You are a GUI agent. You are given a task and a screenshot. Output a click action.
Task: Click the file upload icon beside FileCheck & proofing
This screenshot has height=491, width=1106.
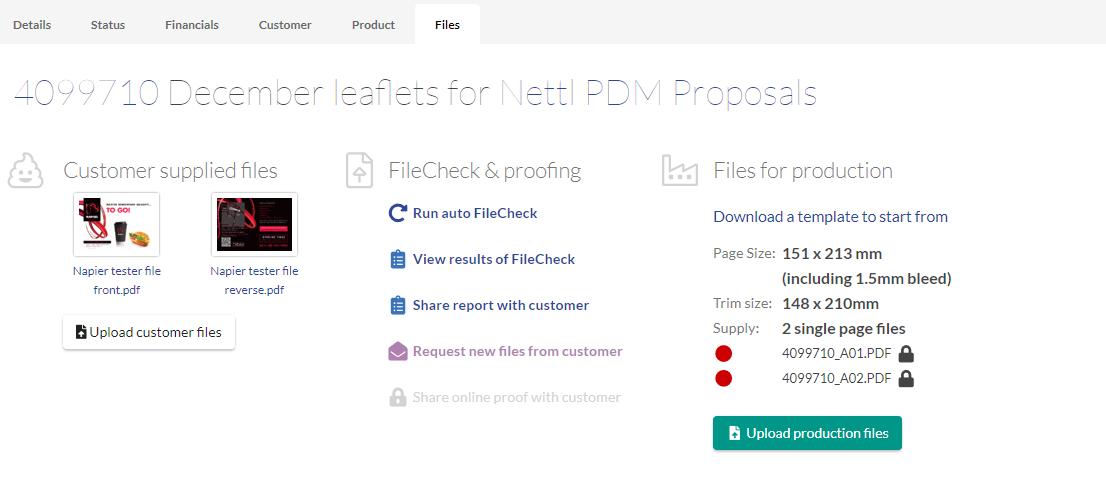pos(359,171)
